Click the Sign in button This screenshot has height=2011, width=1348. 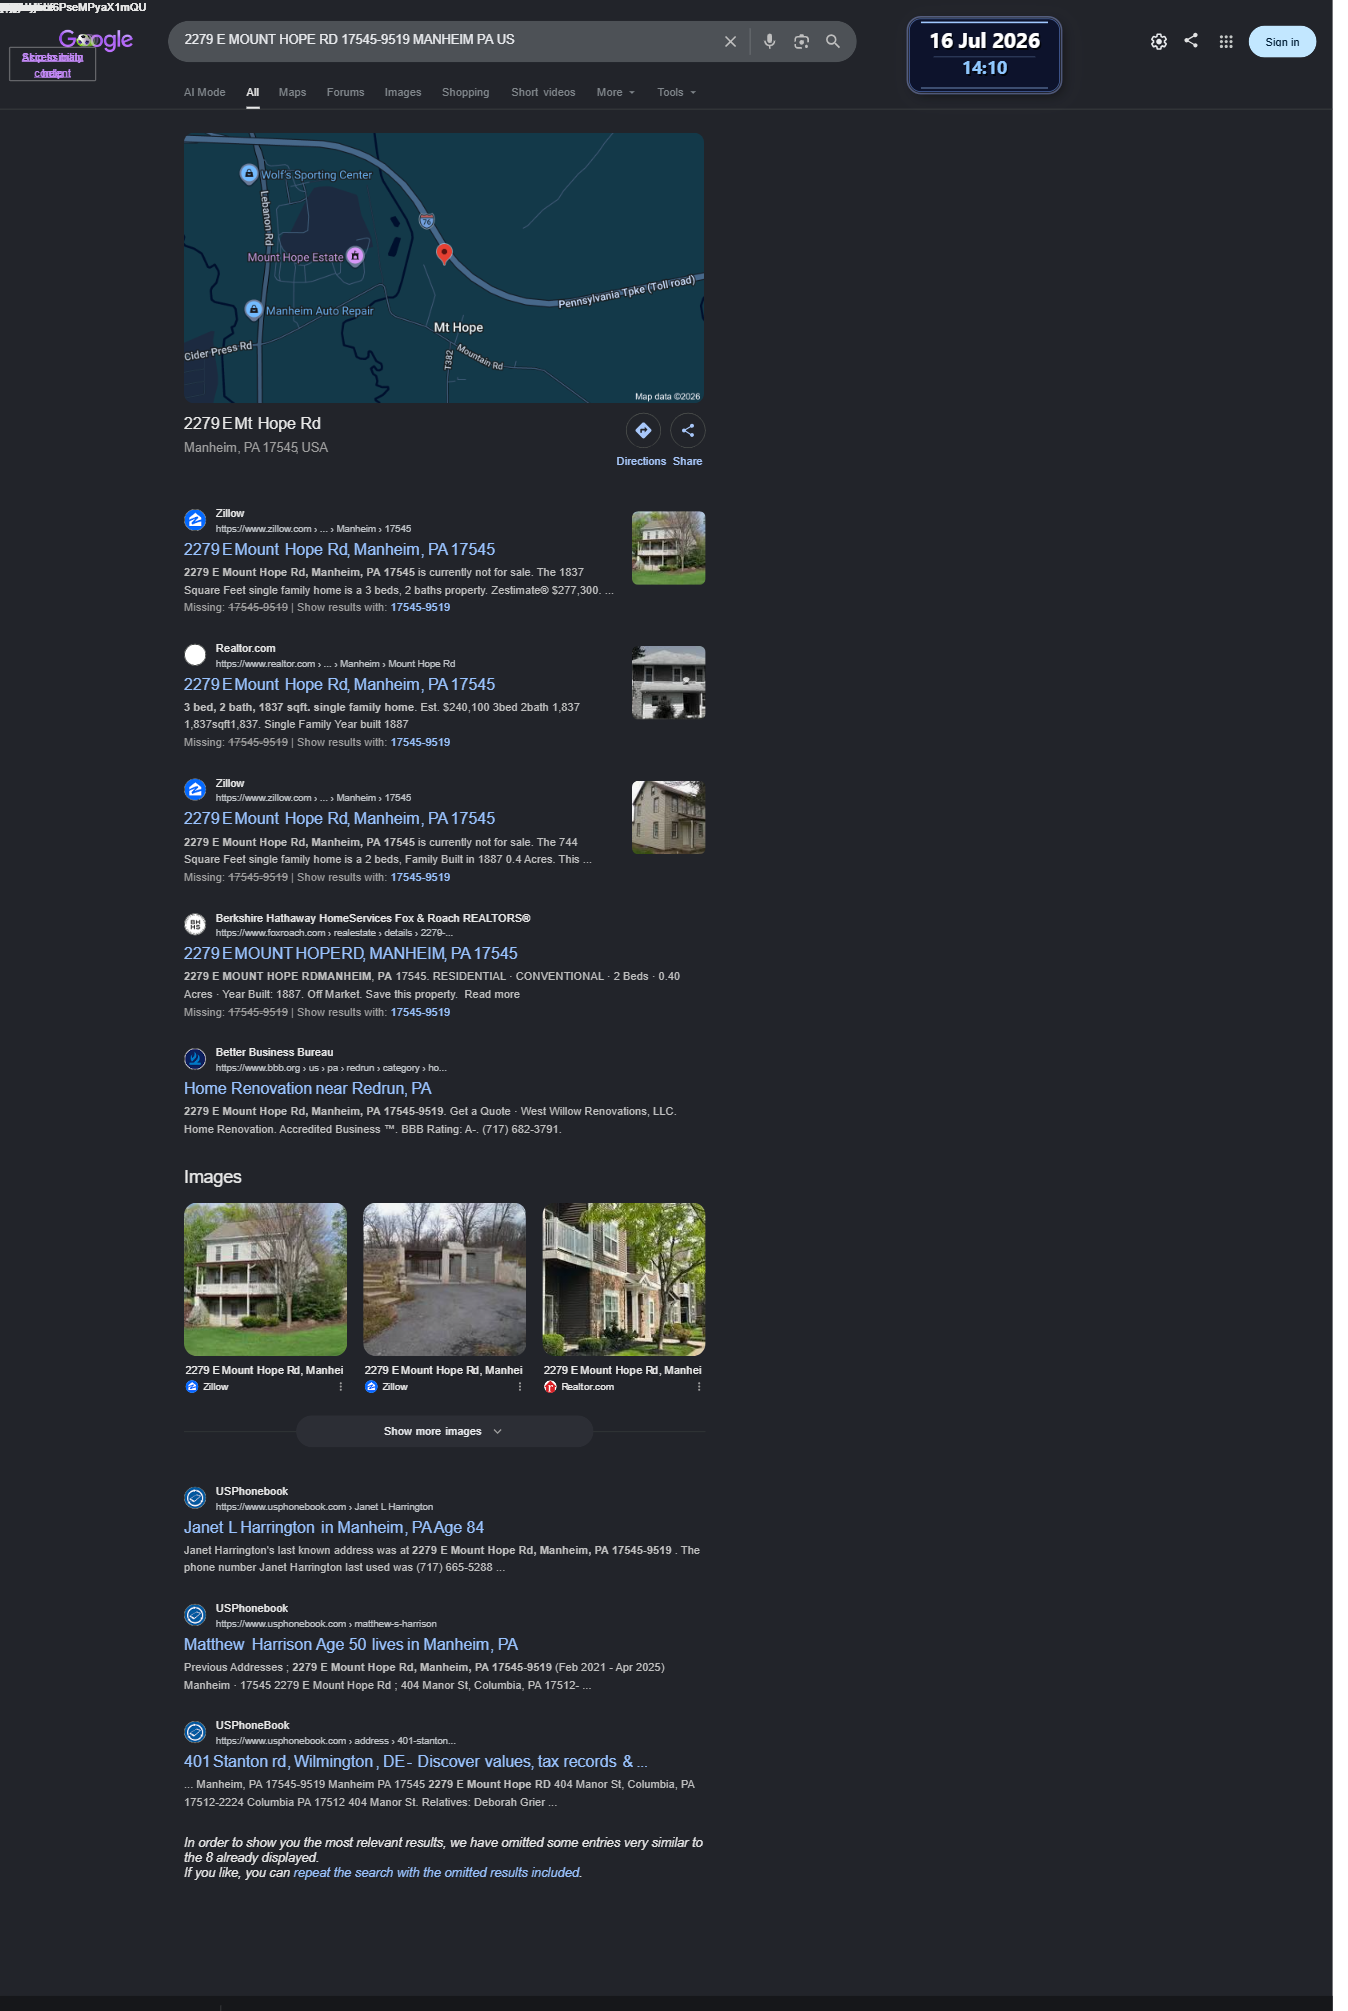[1282, 42]
